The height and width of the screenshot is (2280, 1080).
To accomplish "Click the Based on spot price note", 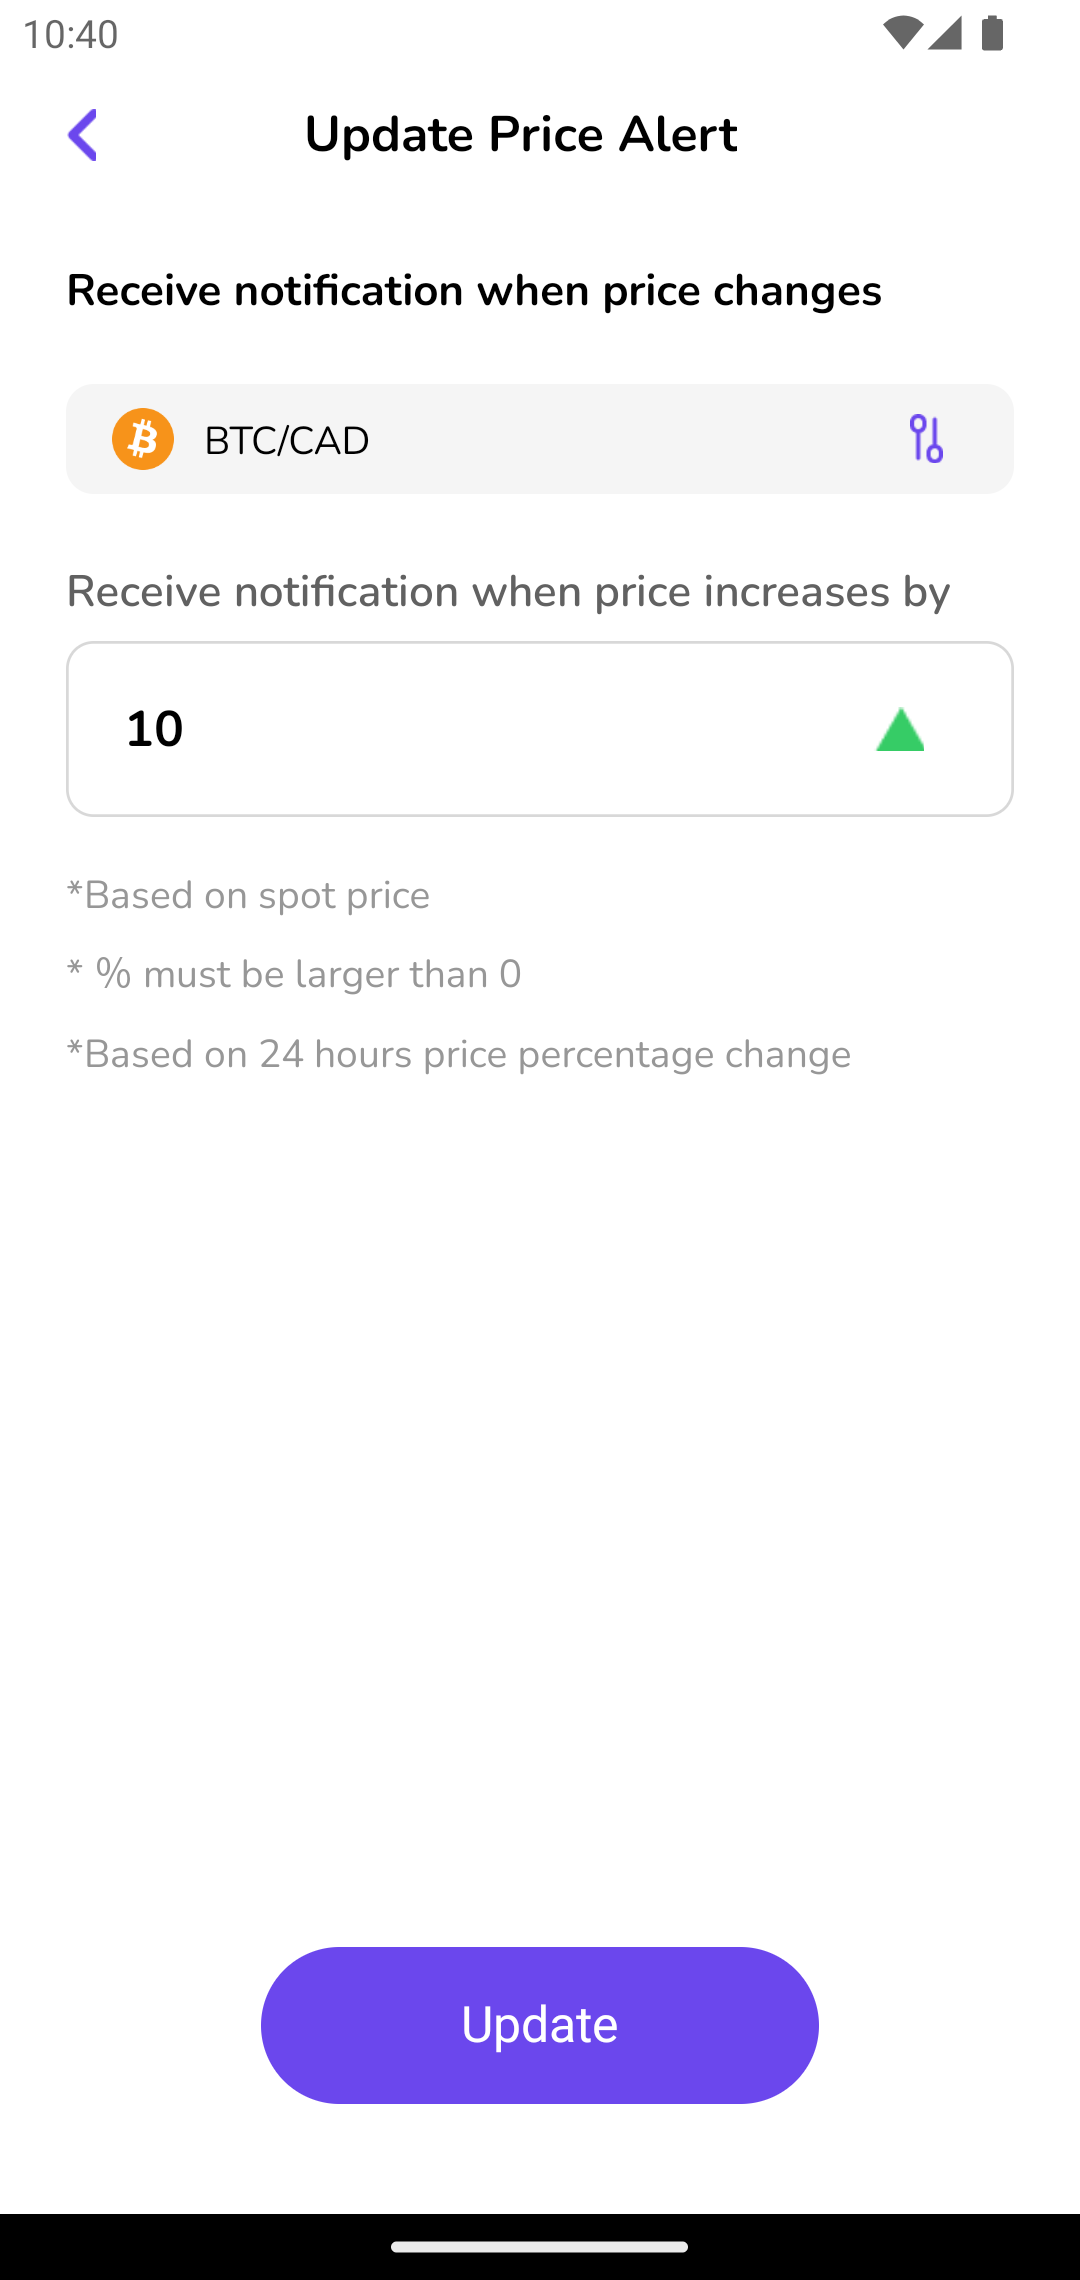I will [248, 895].
